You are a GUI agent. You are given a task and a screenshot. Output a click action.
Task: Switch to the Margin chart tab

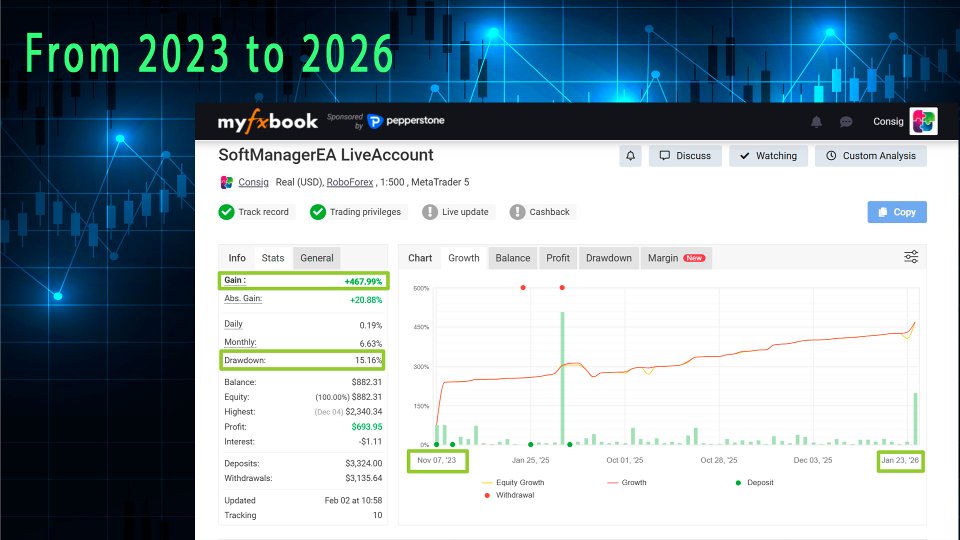point(676,258)
